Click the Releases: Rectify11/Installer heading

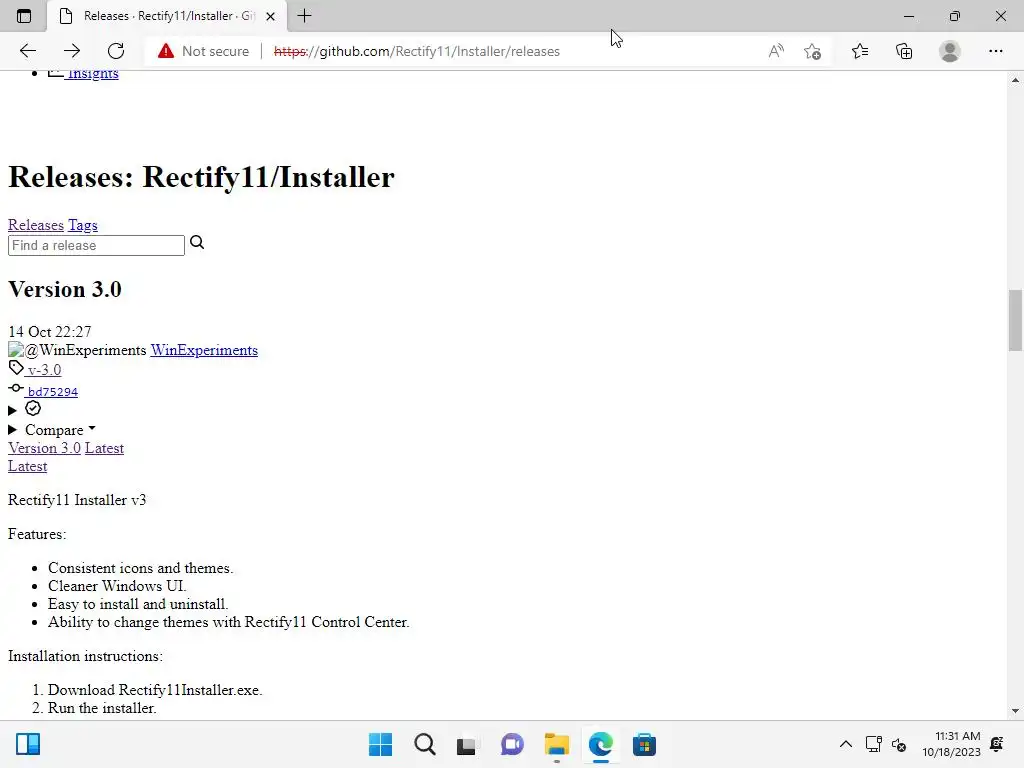[x=201, y=177]
